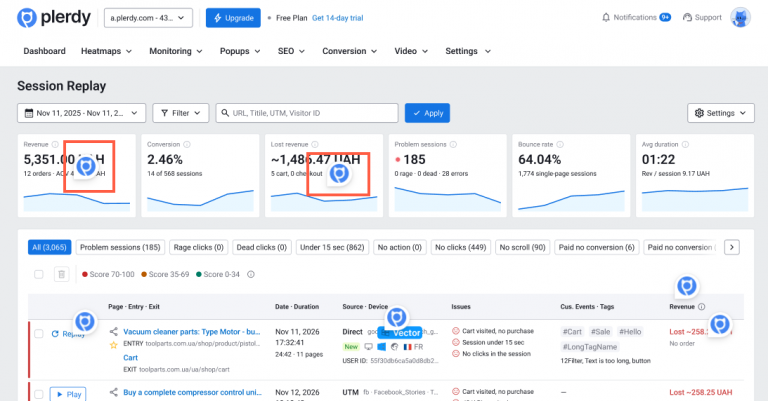Open the Settings dropdown at the right of the filter bar
The image size is (768, 401).
pos(720,113)
